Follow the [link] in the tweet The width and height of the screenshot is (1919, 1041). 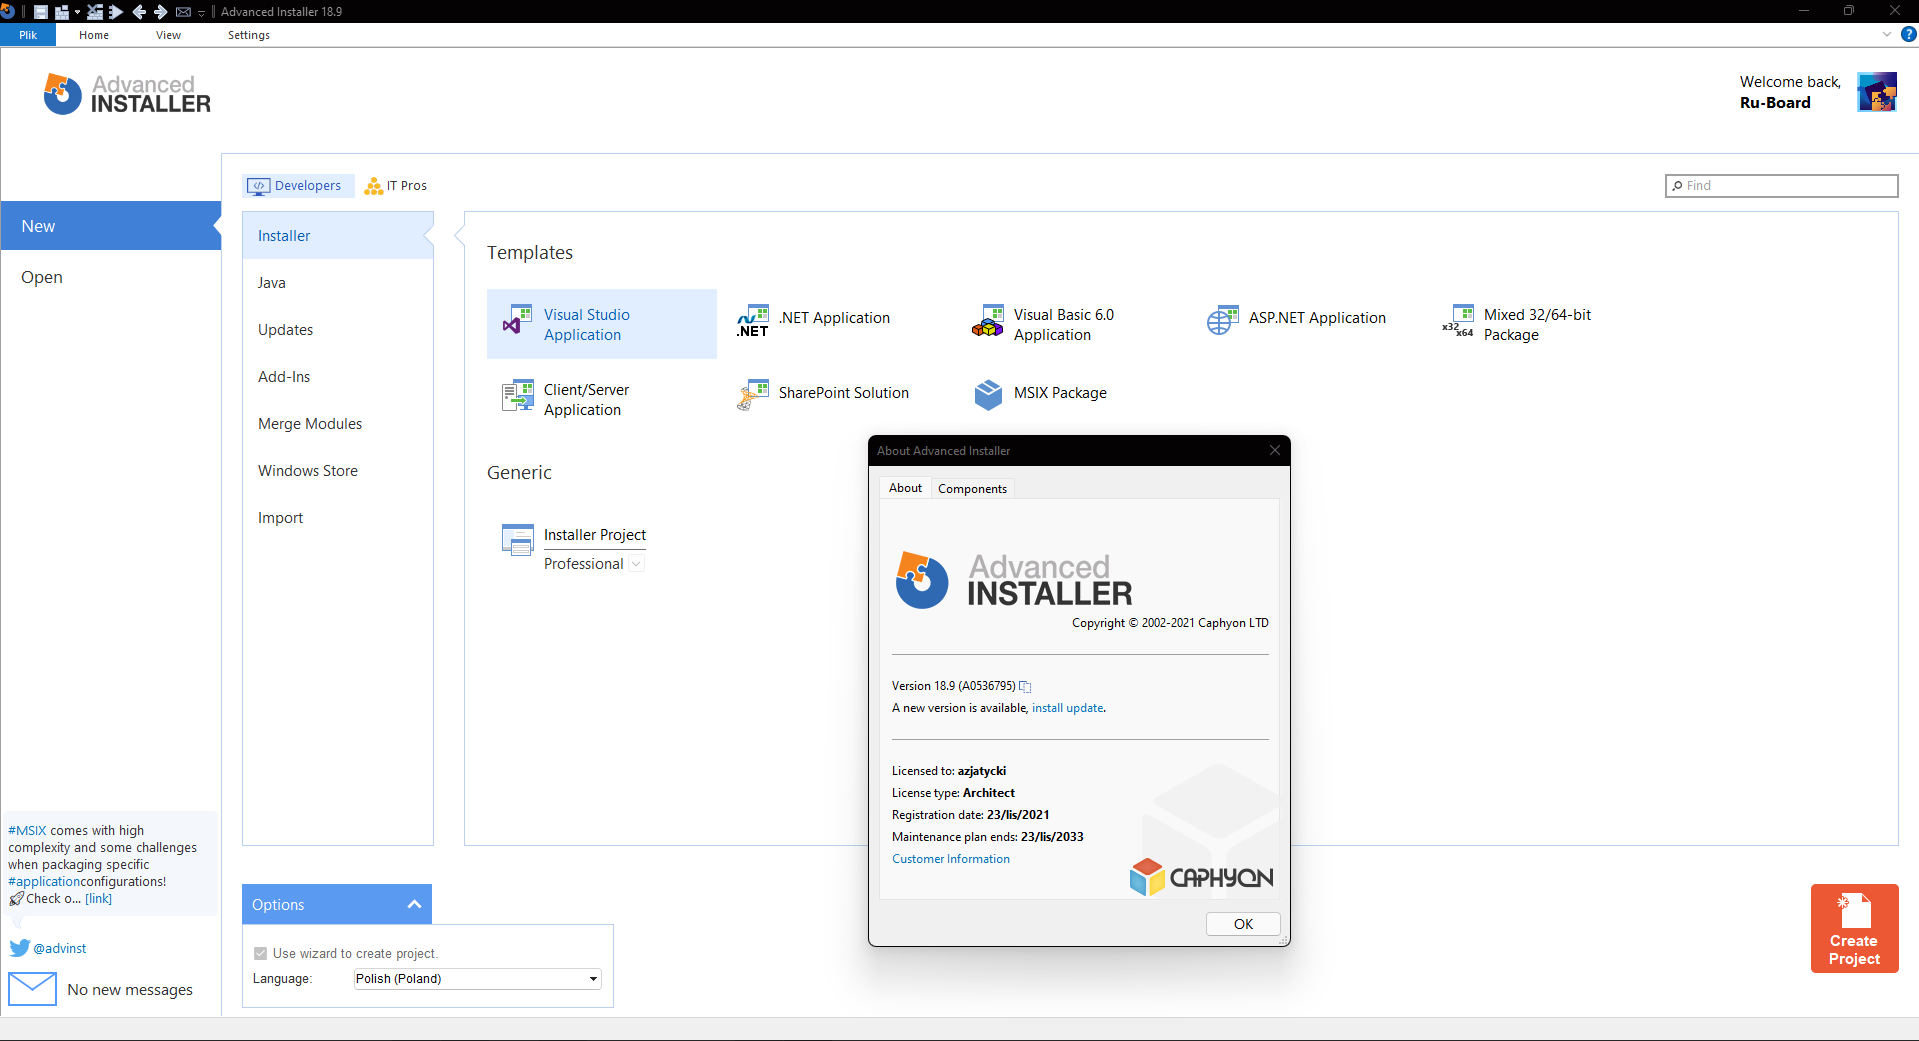(98, 898)
